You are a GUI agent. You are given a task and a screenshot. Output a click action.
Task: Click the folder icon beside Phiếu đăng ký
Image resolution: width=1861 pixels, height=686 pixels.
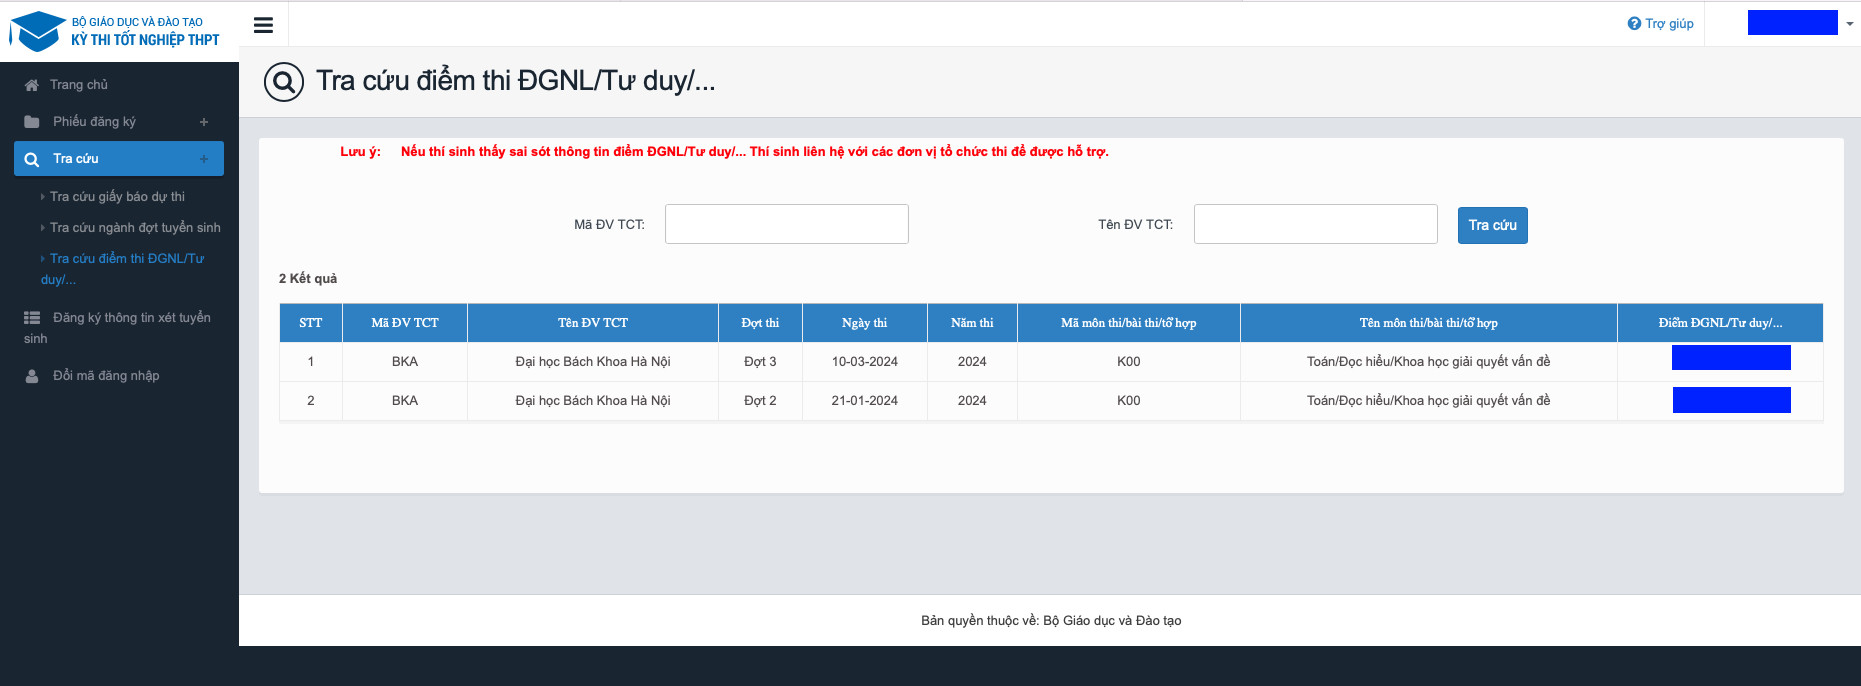click(32, 122)
